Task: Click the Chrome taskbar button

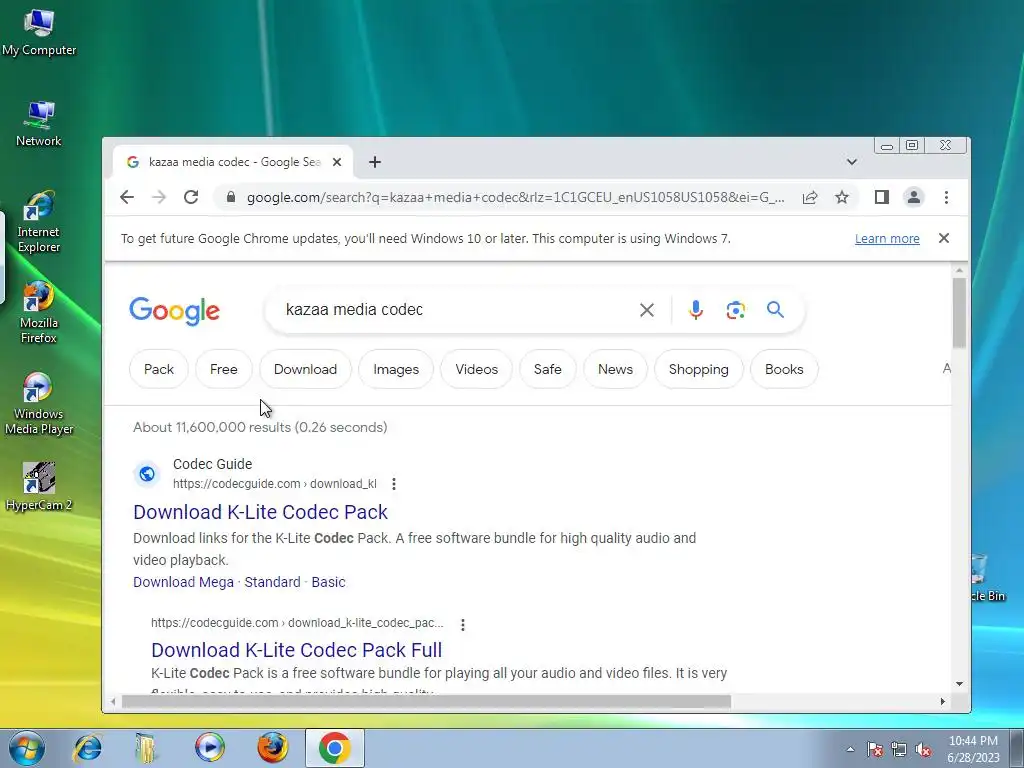Action: [x=334, y=748]
